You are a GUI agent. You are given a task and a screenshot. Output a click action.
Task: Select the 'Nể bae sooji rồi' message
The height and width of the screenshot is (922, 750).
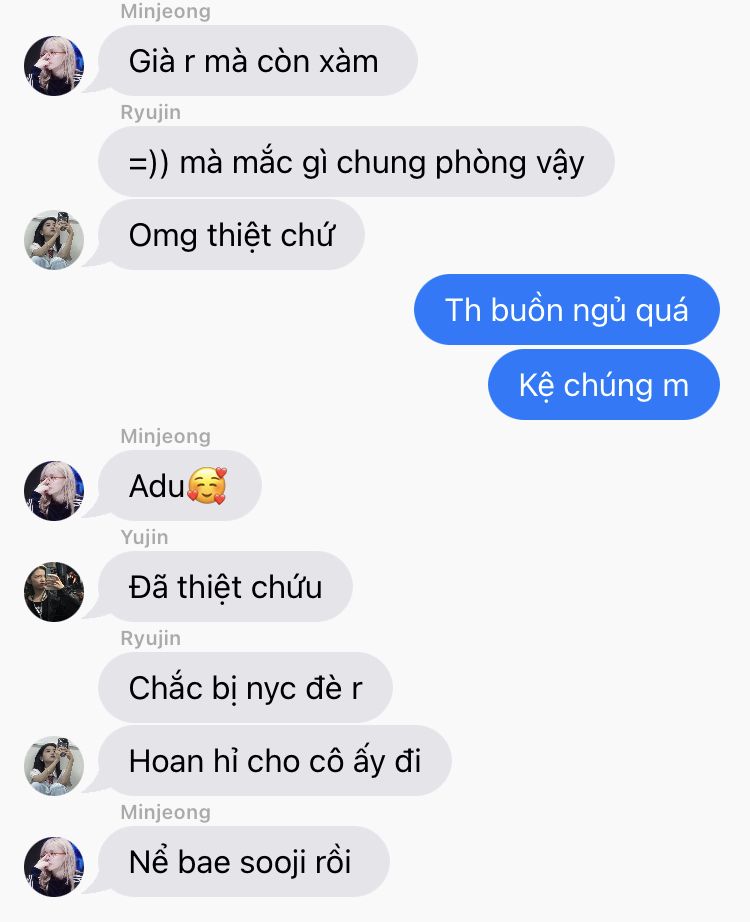pyautogui.click(x=244, y=861)
